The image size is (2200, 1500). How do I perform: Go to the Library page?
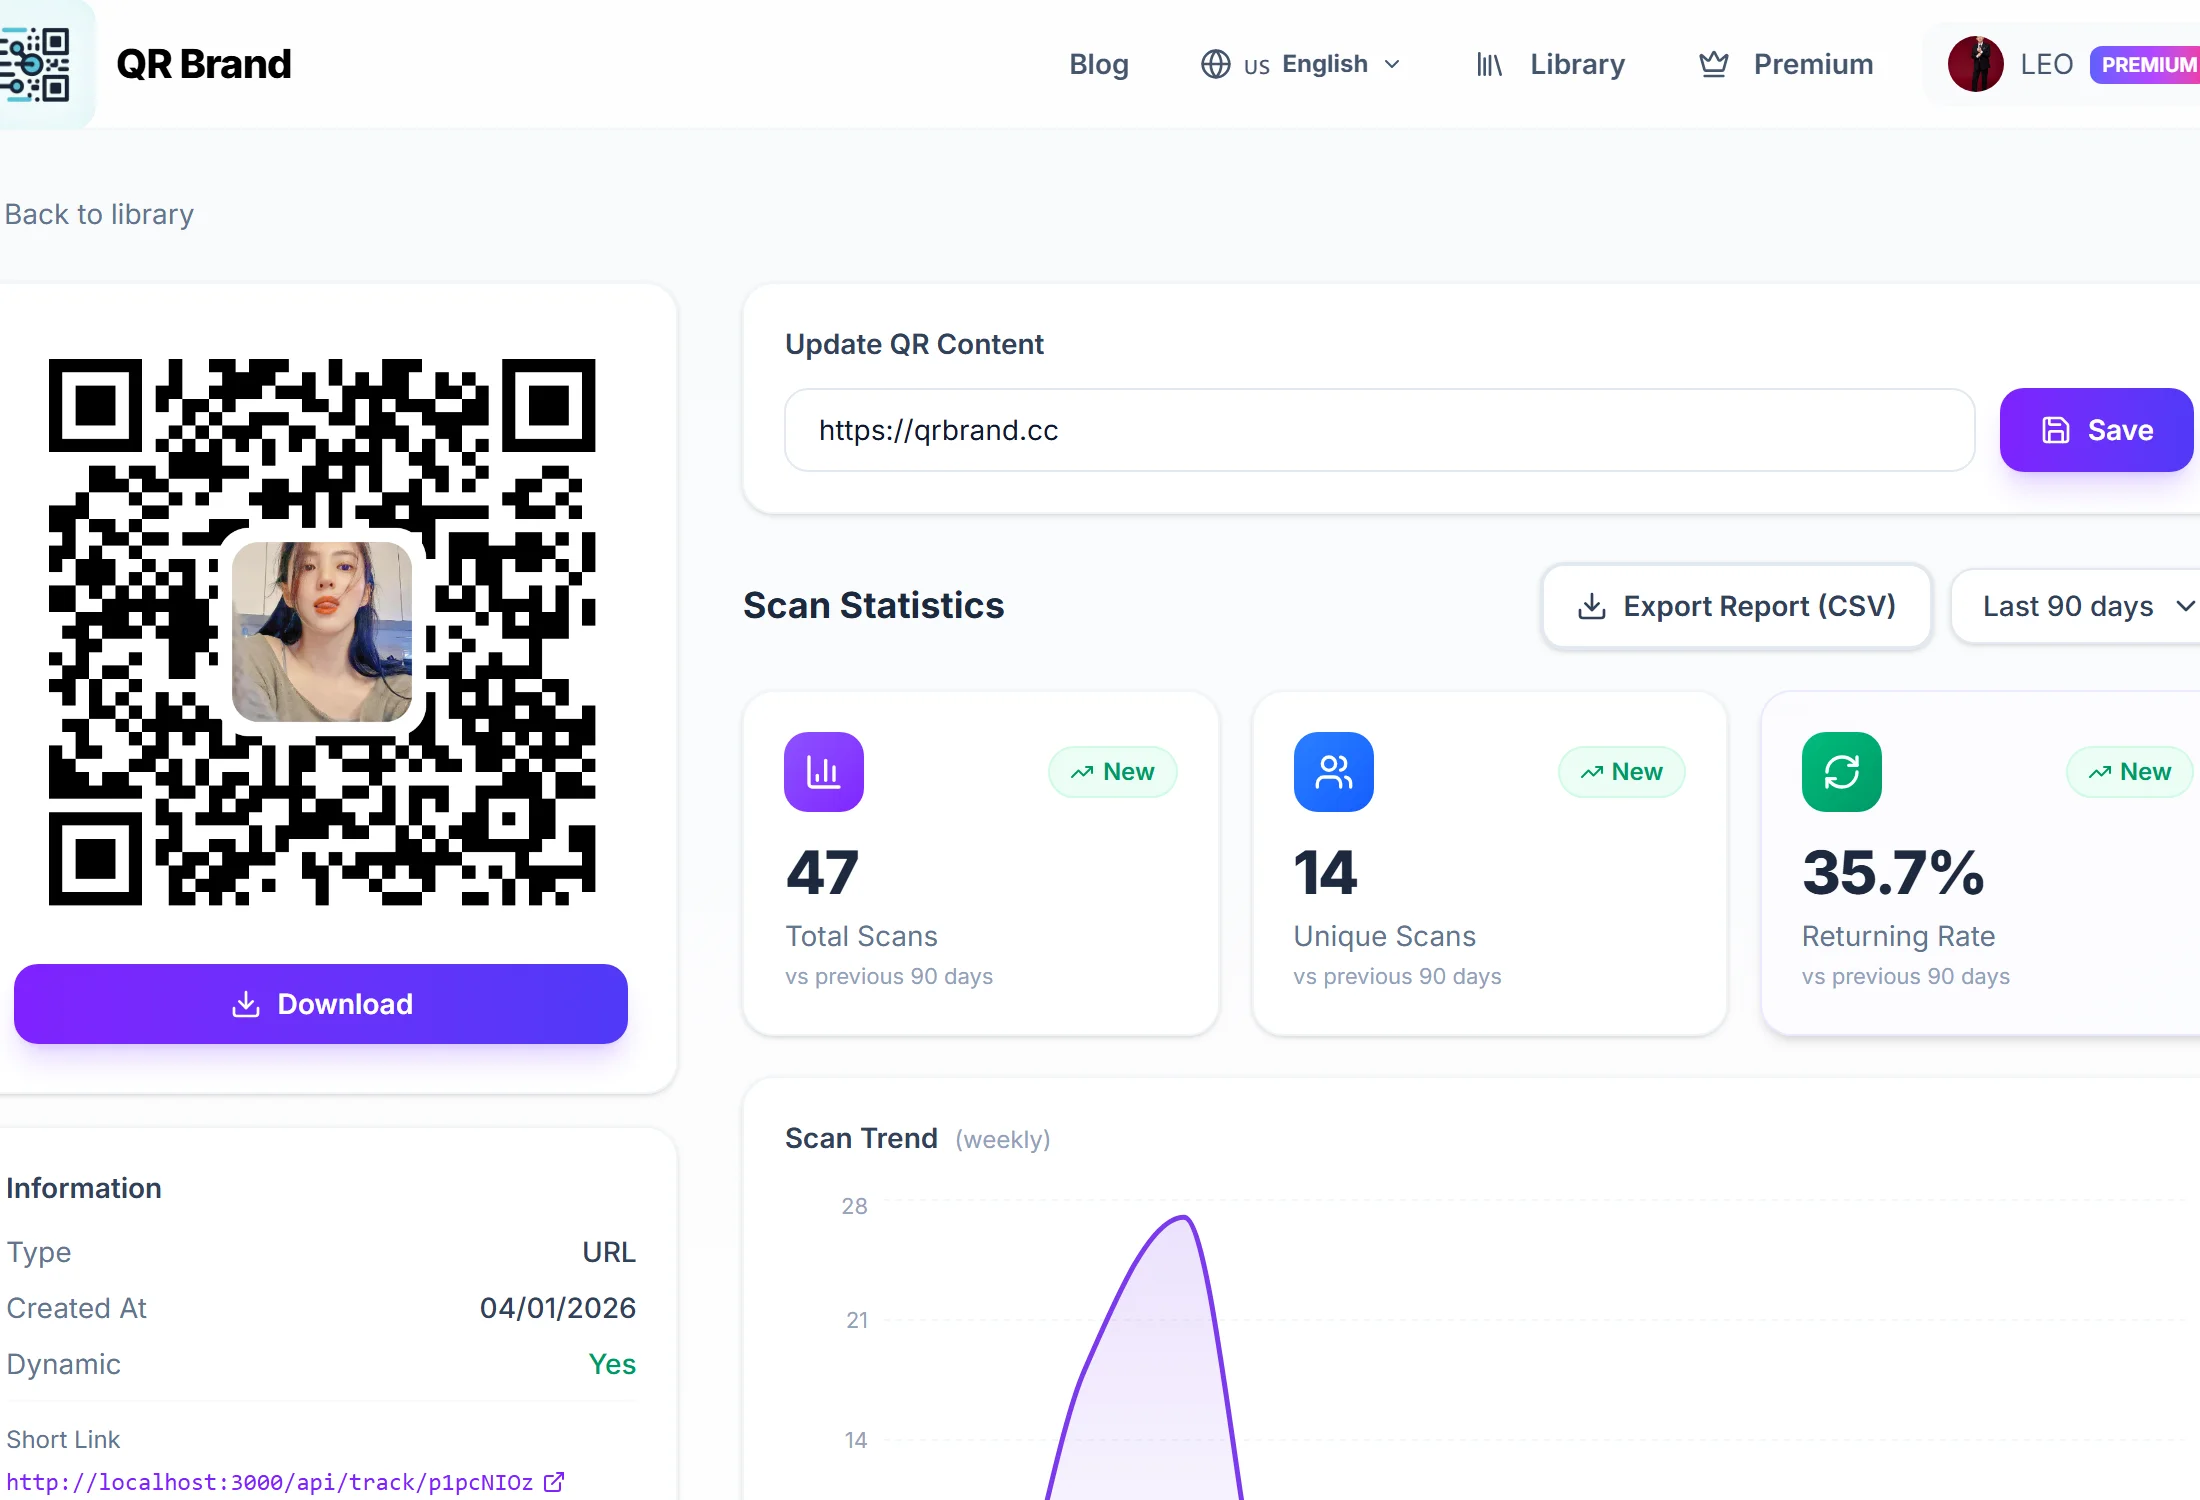1577,64
